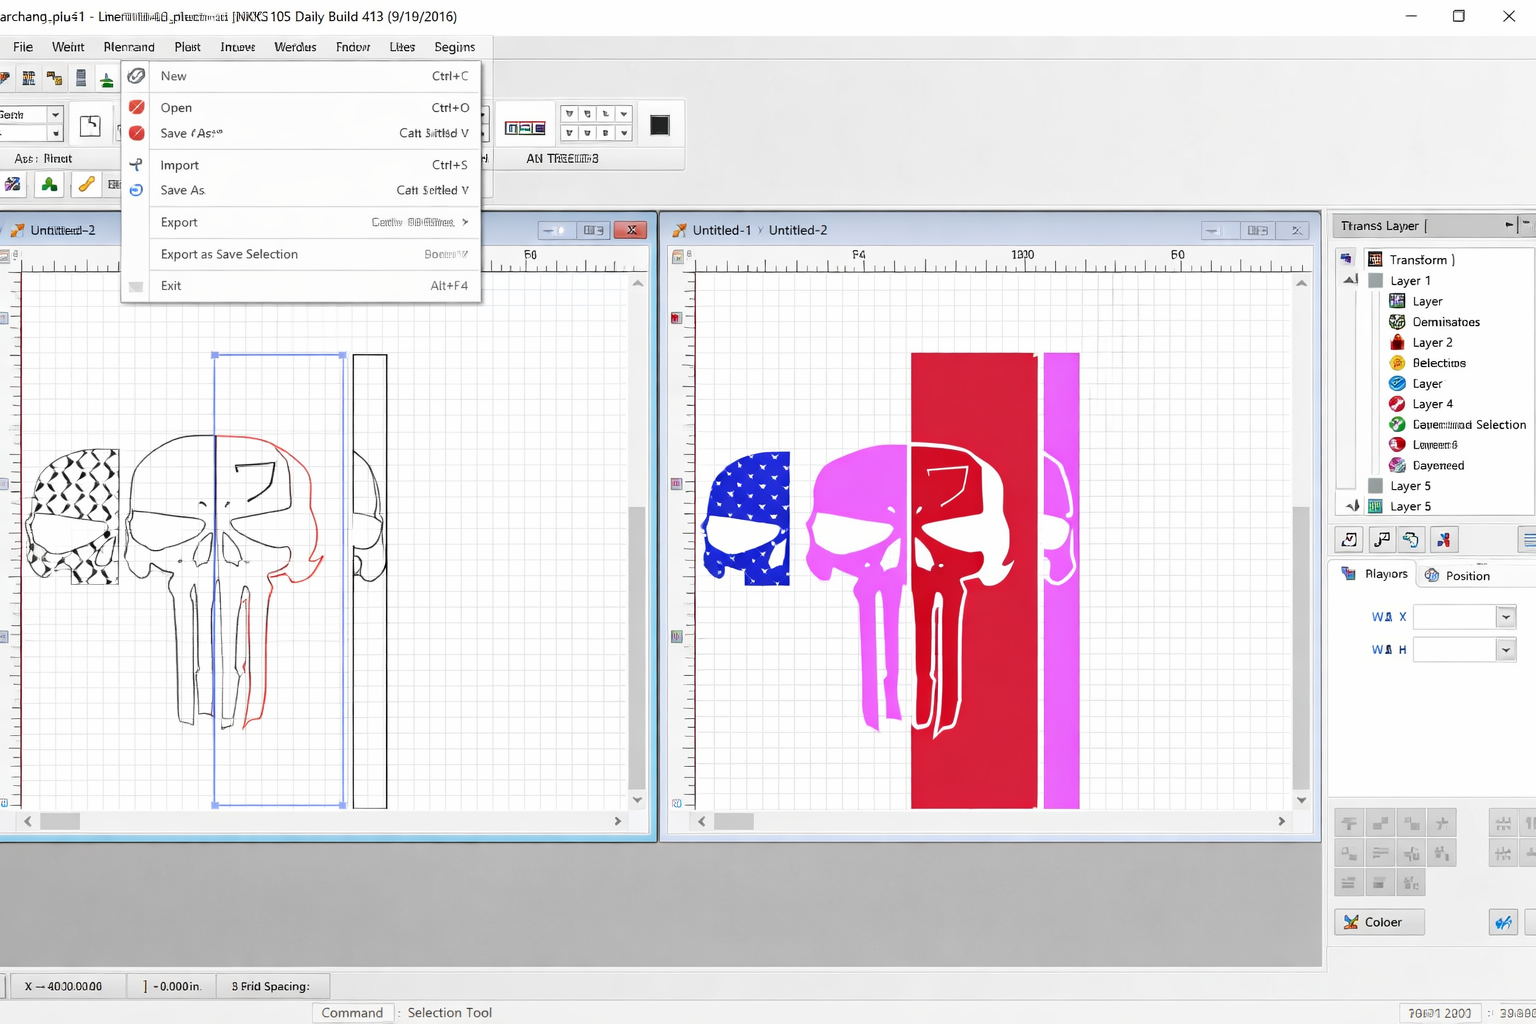Click the black square fill icon

[659, 125]
